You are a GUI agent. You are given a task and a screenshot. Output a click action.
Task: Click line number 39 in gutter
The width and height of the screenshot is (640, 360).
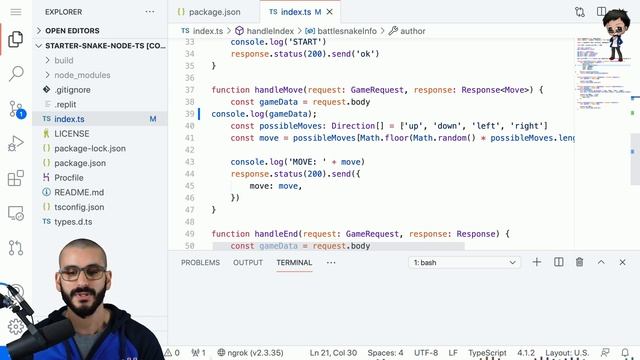(x=189, y=114)
